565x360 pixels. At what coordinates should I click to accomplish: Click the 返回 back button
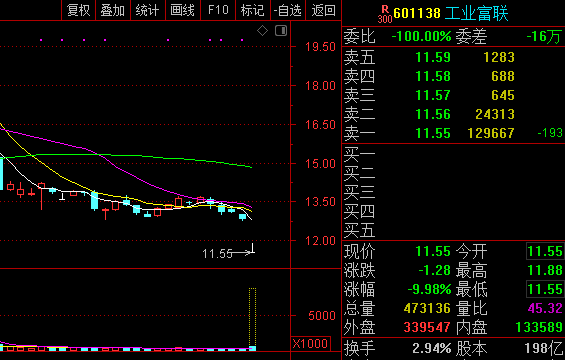coord(324,10)
